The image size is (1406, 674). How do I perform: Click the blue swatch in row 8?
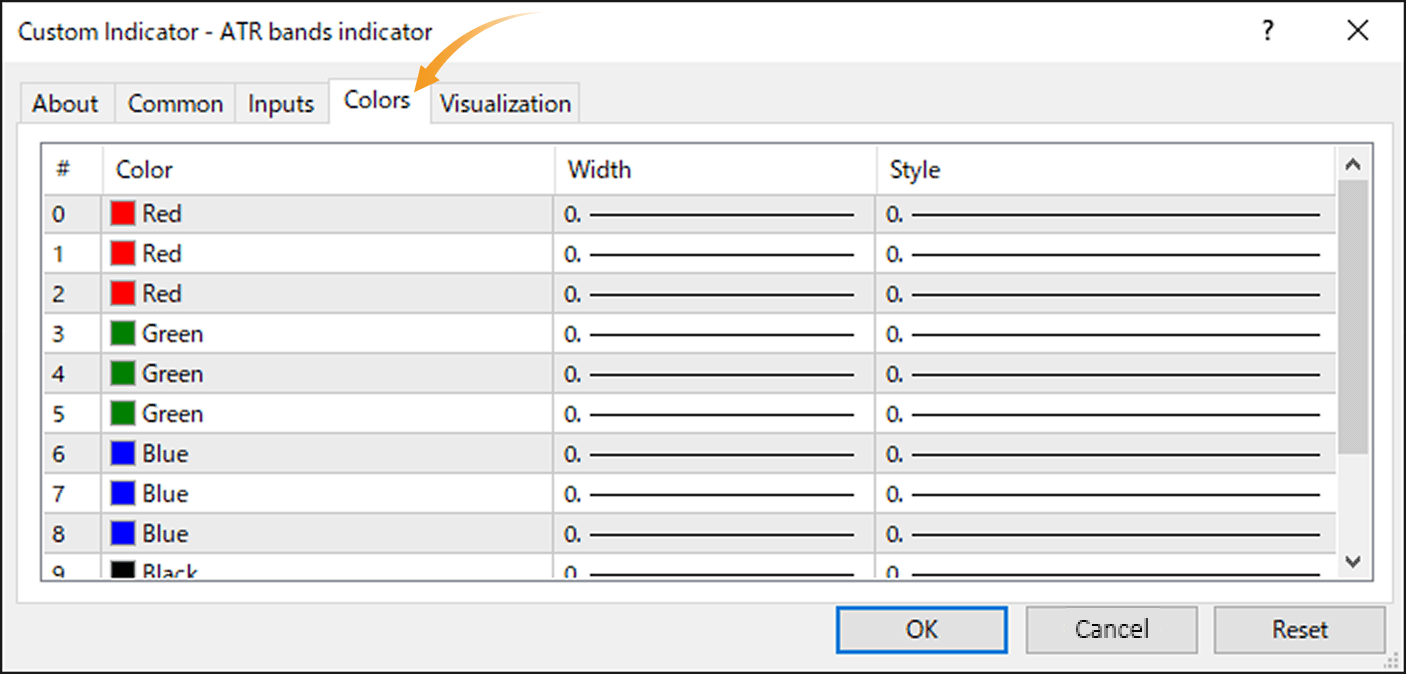123,534
